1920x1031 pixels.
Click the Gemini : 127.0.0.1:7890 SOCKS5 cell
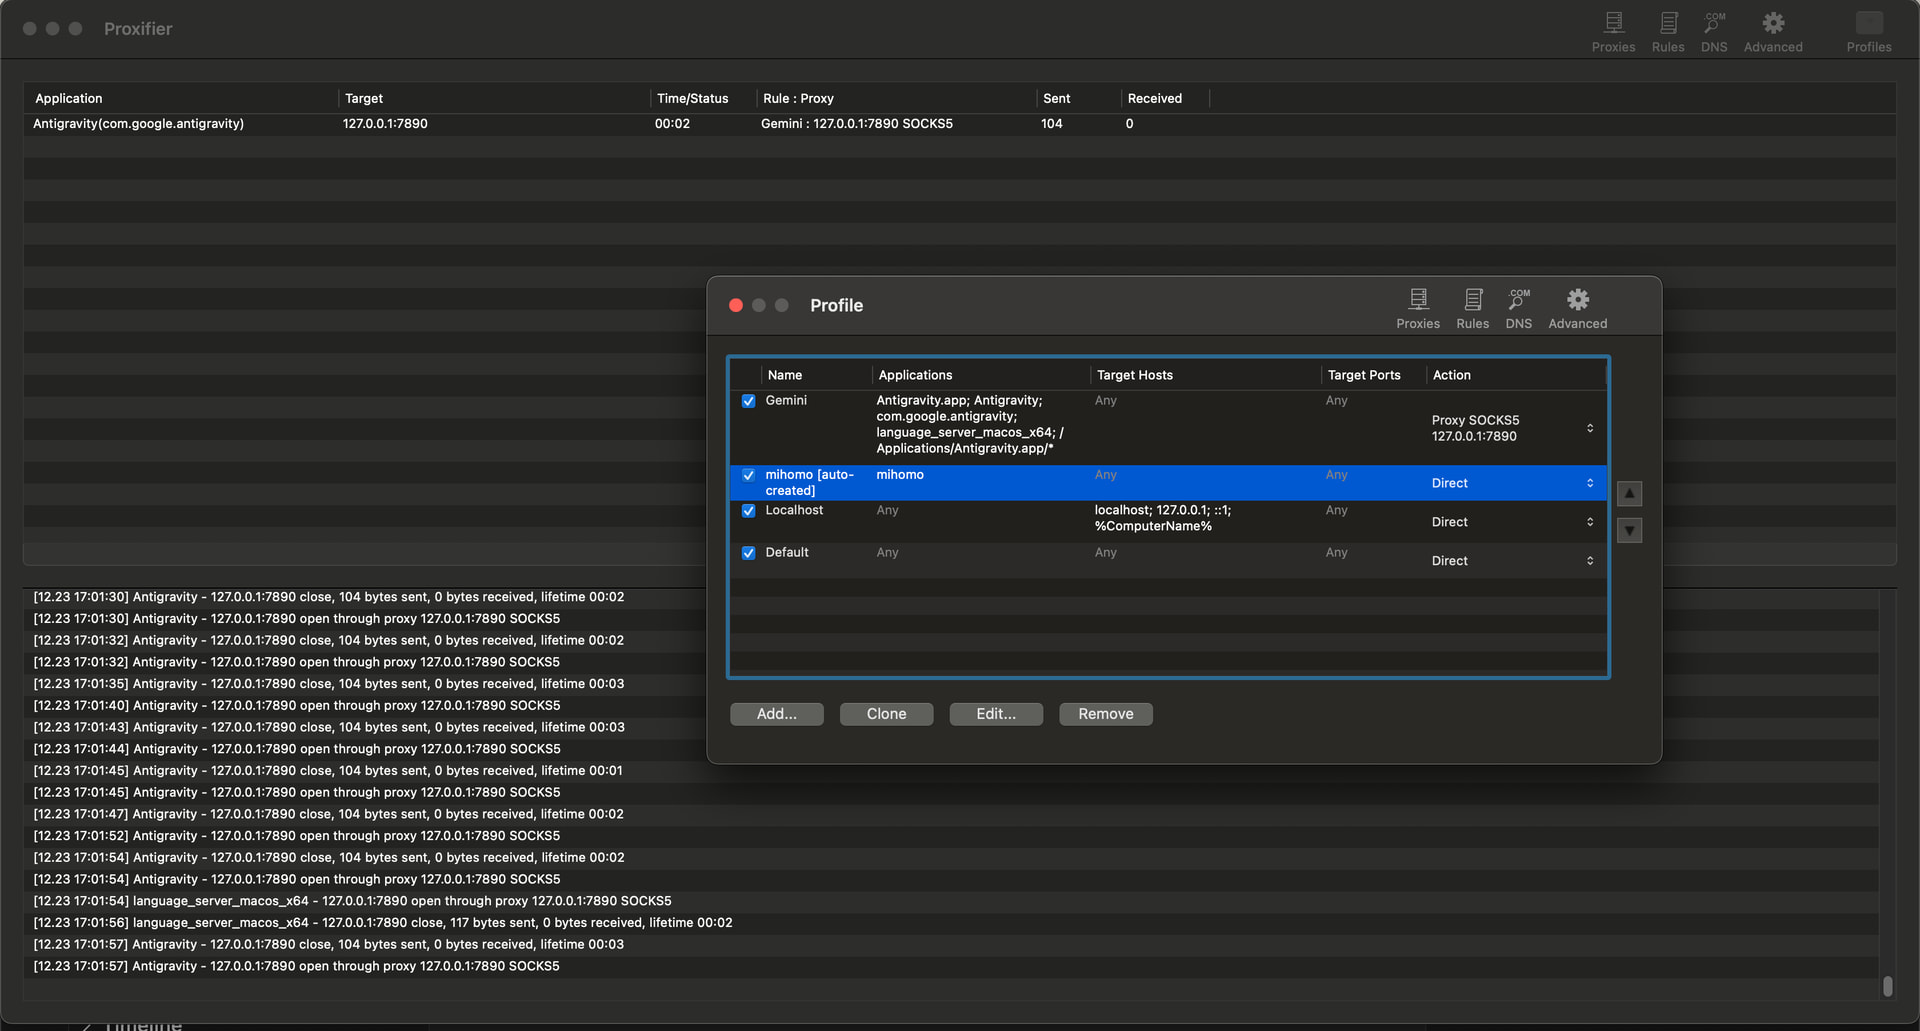pyautogui.click(x=857, y=124)
